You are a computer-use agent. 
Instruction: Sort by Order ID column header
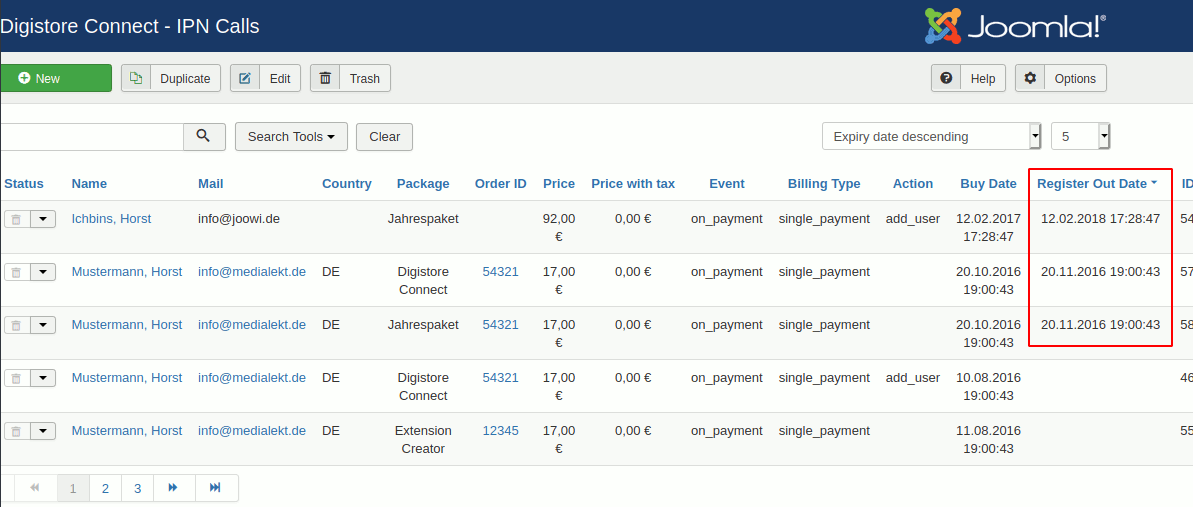pyautogui.click(x=501, y=183)
